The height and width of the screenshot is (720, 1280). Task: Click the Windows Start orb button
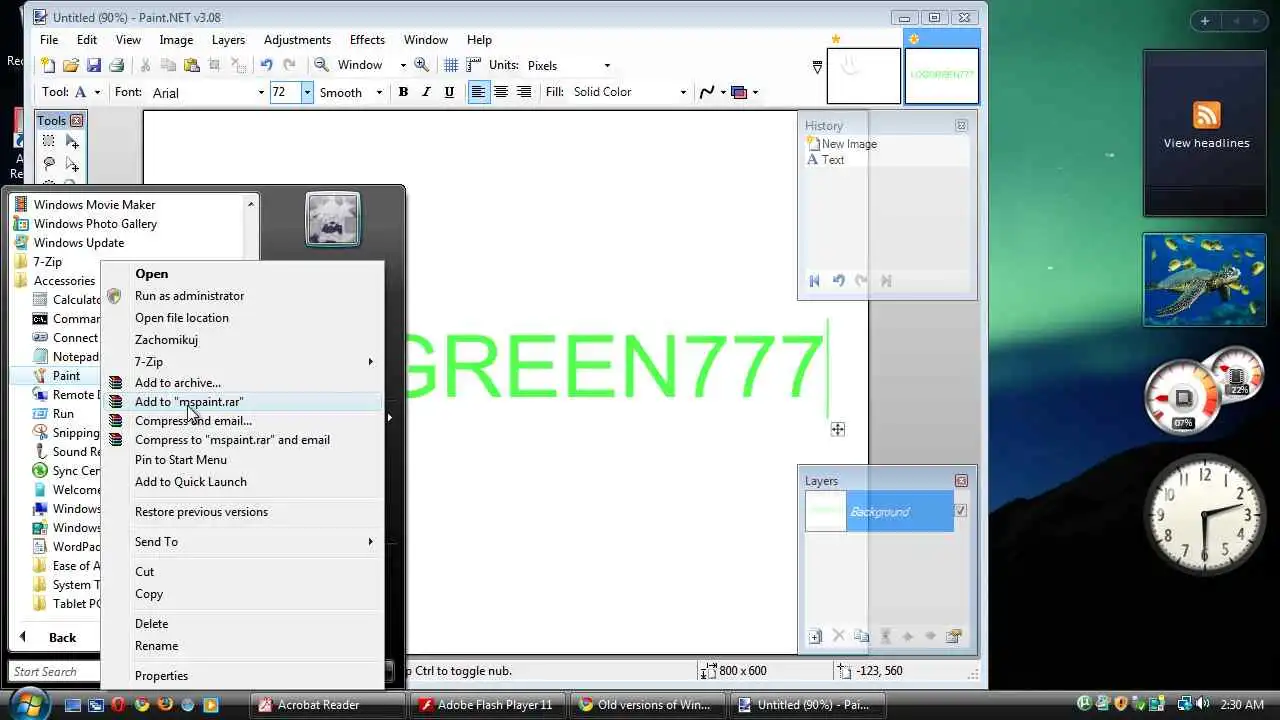(28, 704)
